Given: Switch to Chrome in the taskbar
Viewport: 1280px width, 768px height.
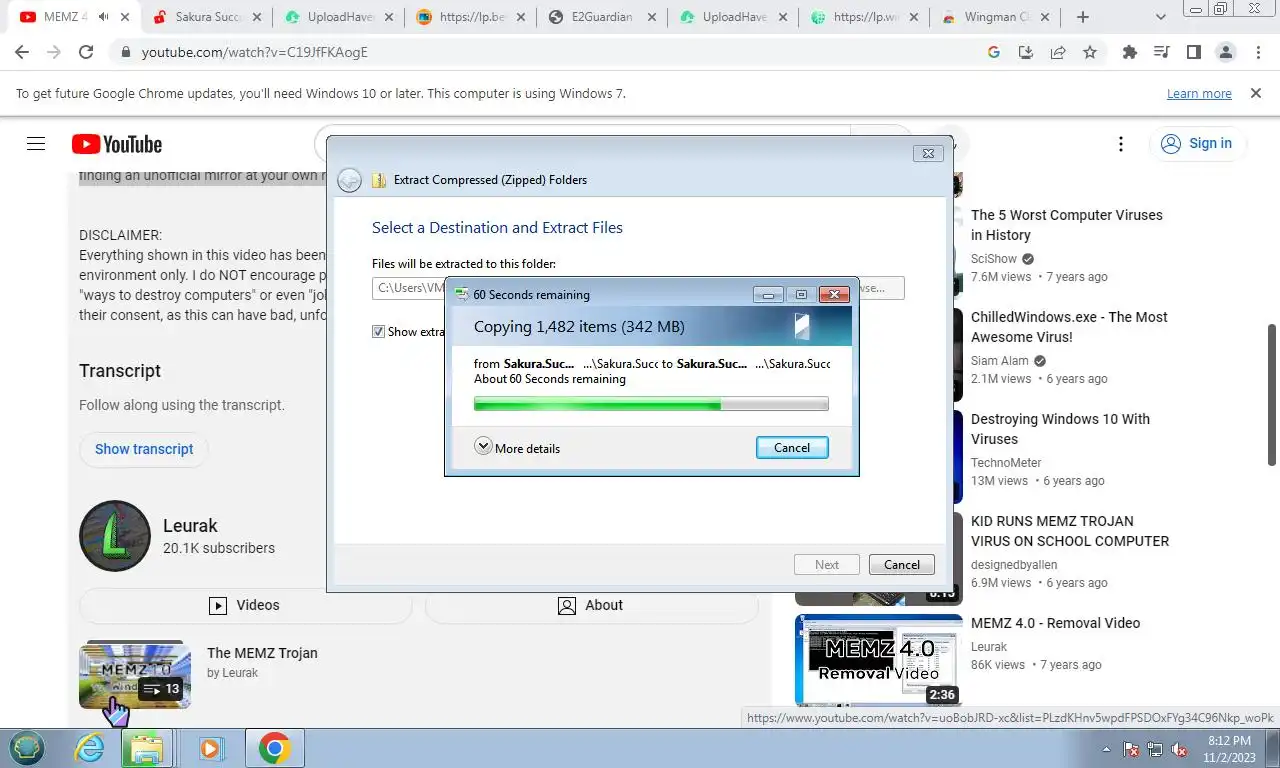Looking at the screenshot, I should 274,748.
